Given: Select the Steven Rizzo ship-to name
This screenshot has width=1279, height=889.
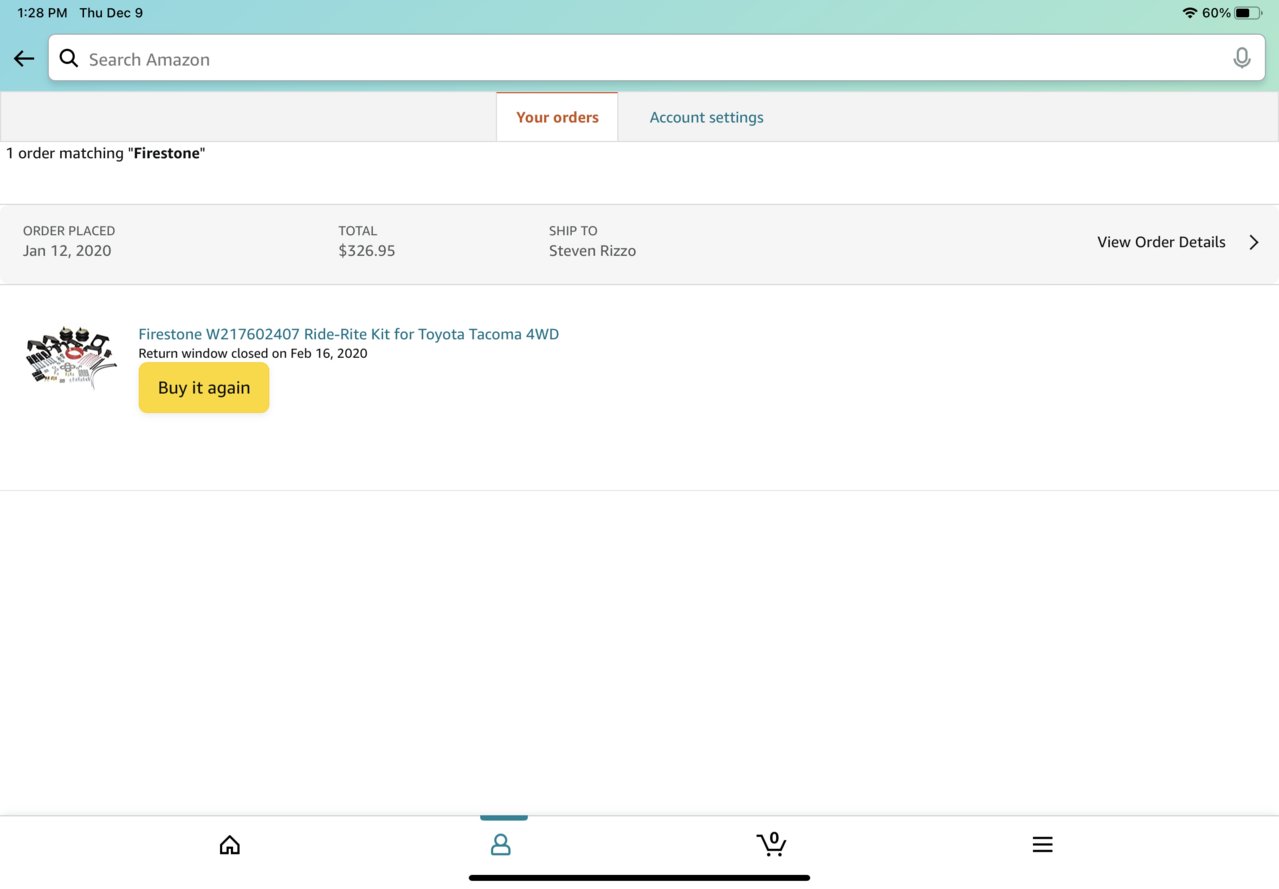Looking at the screenshot, I should pos(592,251).
